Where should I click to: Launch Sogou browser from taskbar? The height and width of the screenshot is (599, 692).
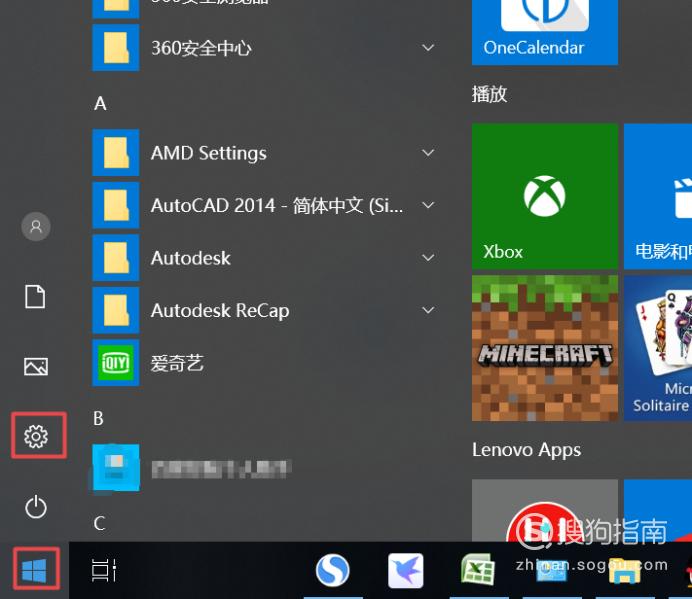[333, 570]
